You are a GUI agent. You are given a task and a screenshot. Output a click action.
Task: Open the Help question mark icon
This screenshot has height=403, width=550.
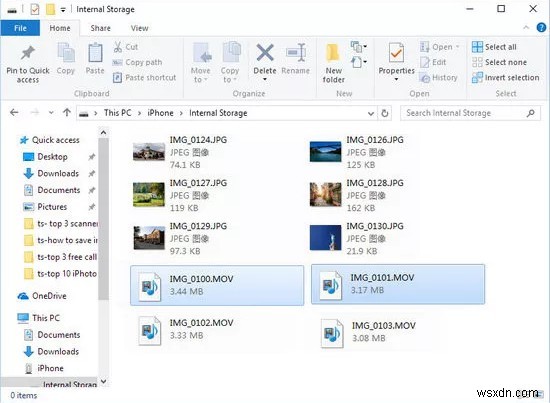tap(541, 28)
